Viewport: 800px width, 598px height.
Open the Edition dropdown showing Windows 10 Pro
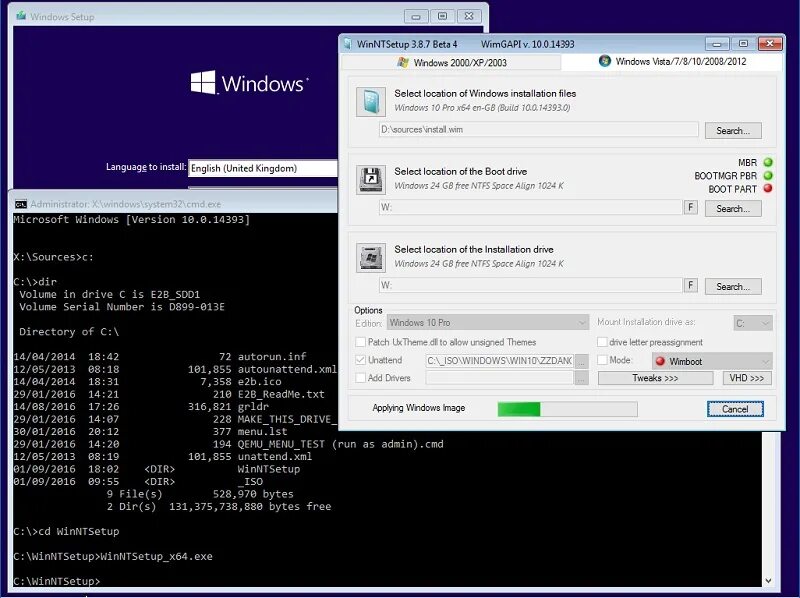(487, 322)
